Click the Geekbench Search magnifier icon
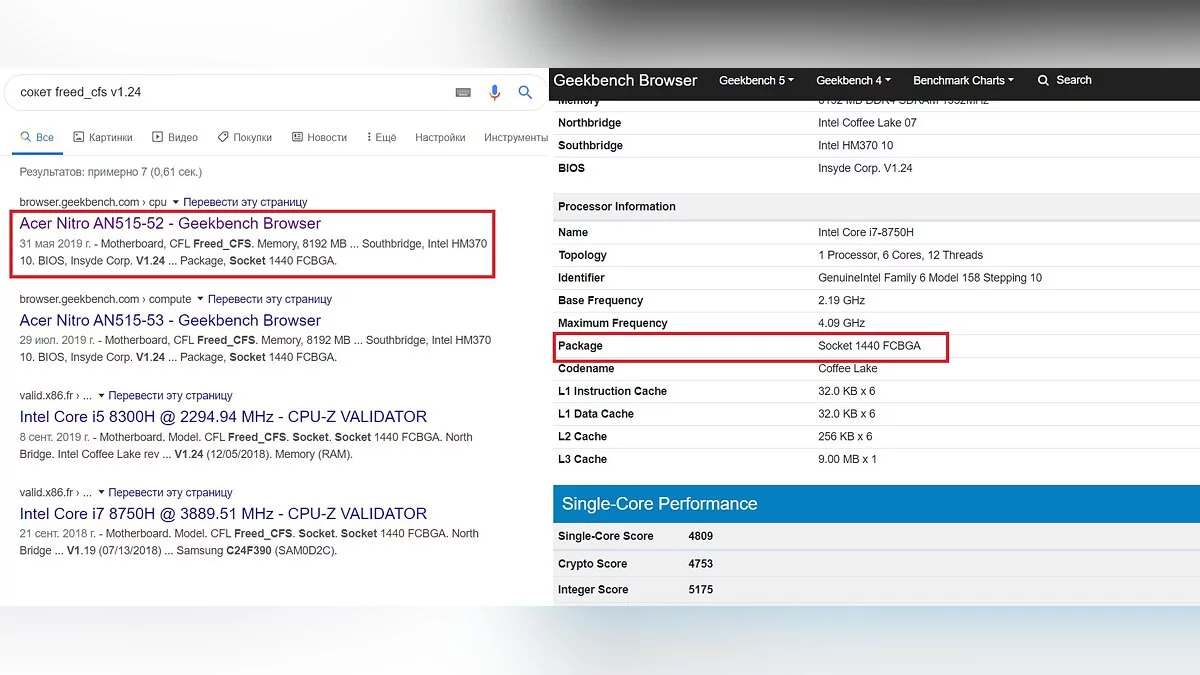This screenshot has height=675, width=1200. coord(1044,80)
